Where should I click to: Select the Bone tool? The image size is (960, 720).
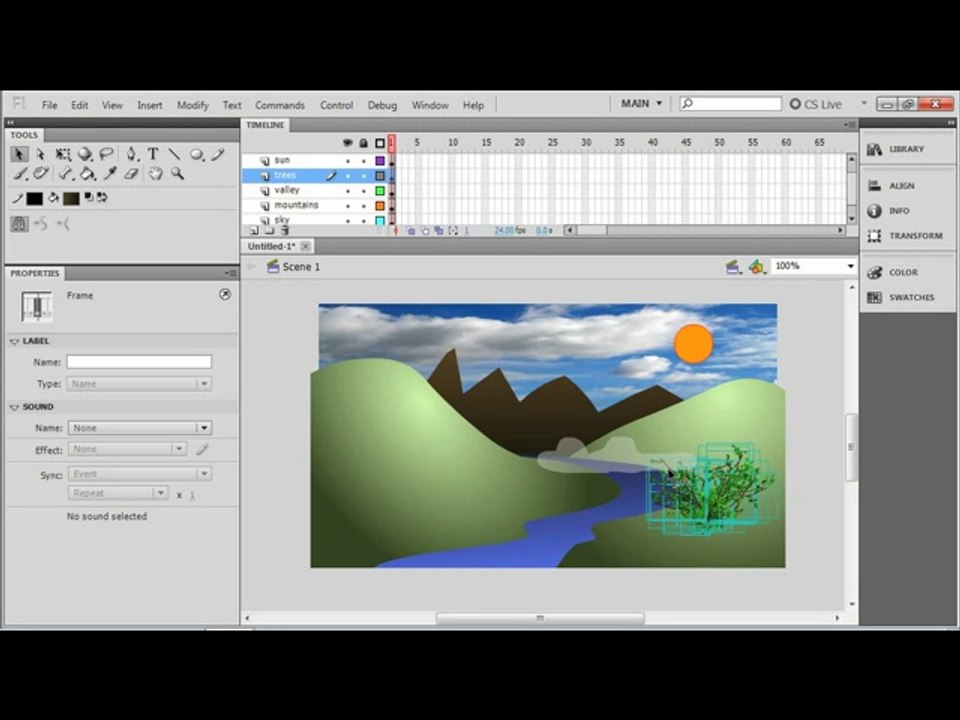click(x=66, y=174)
